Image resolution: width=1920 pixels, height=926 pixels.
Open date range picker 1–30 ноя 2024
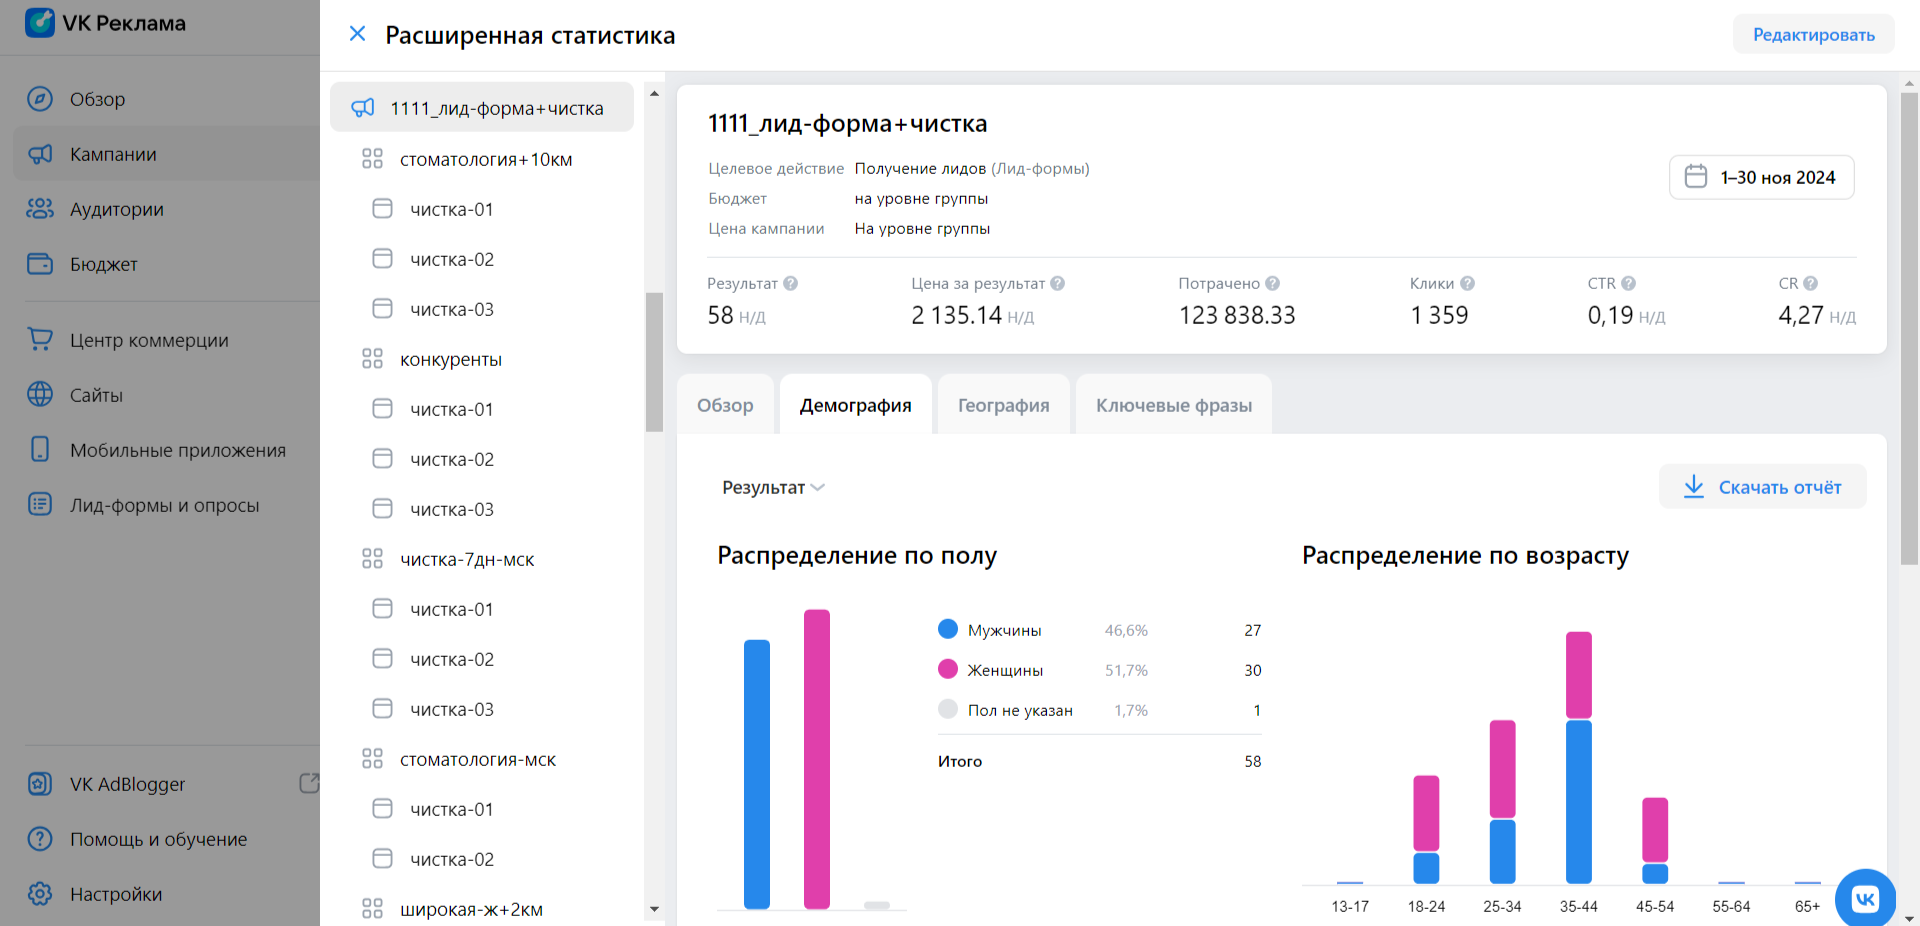[1762, 177]
